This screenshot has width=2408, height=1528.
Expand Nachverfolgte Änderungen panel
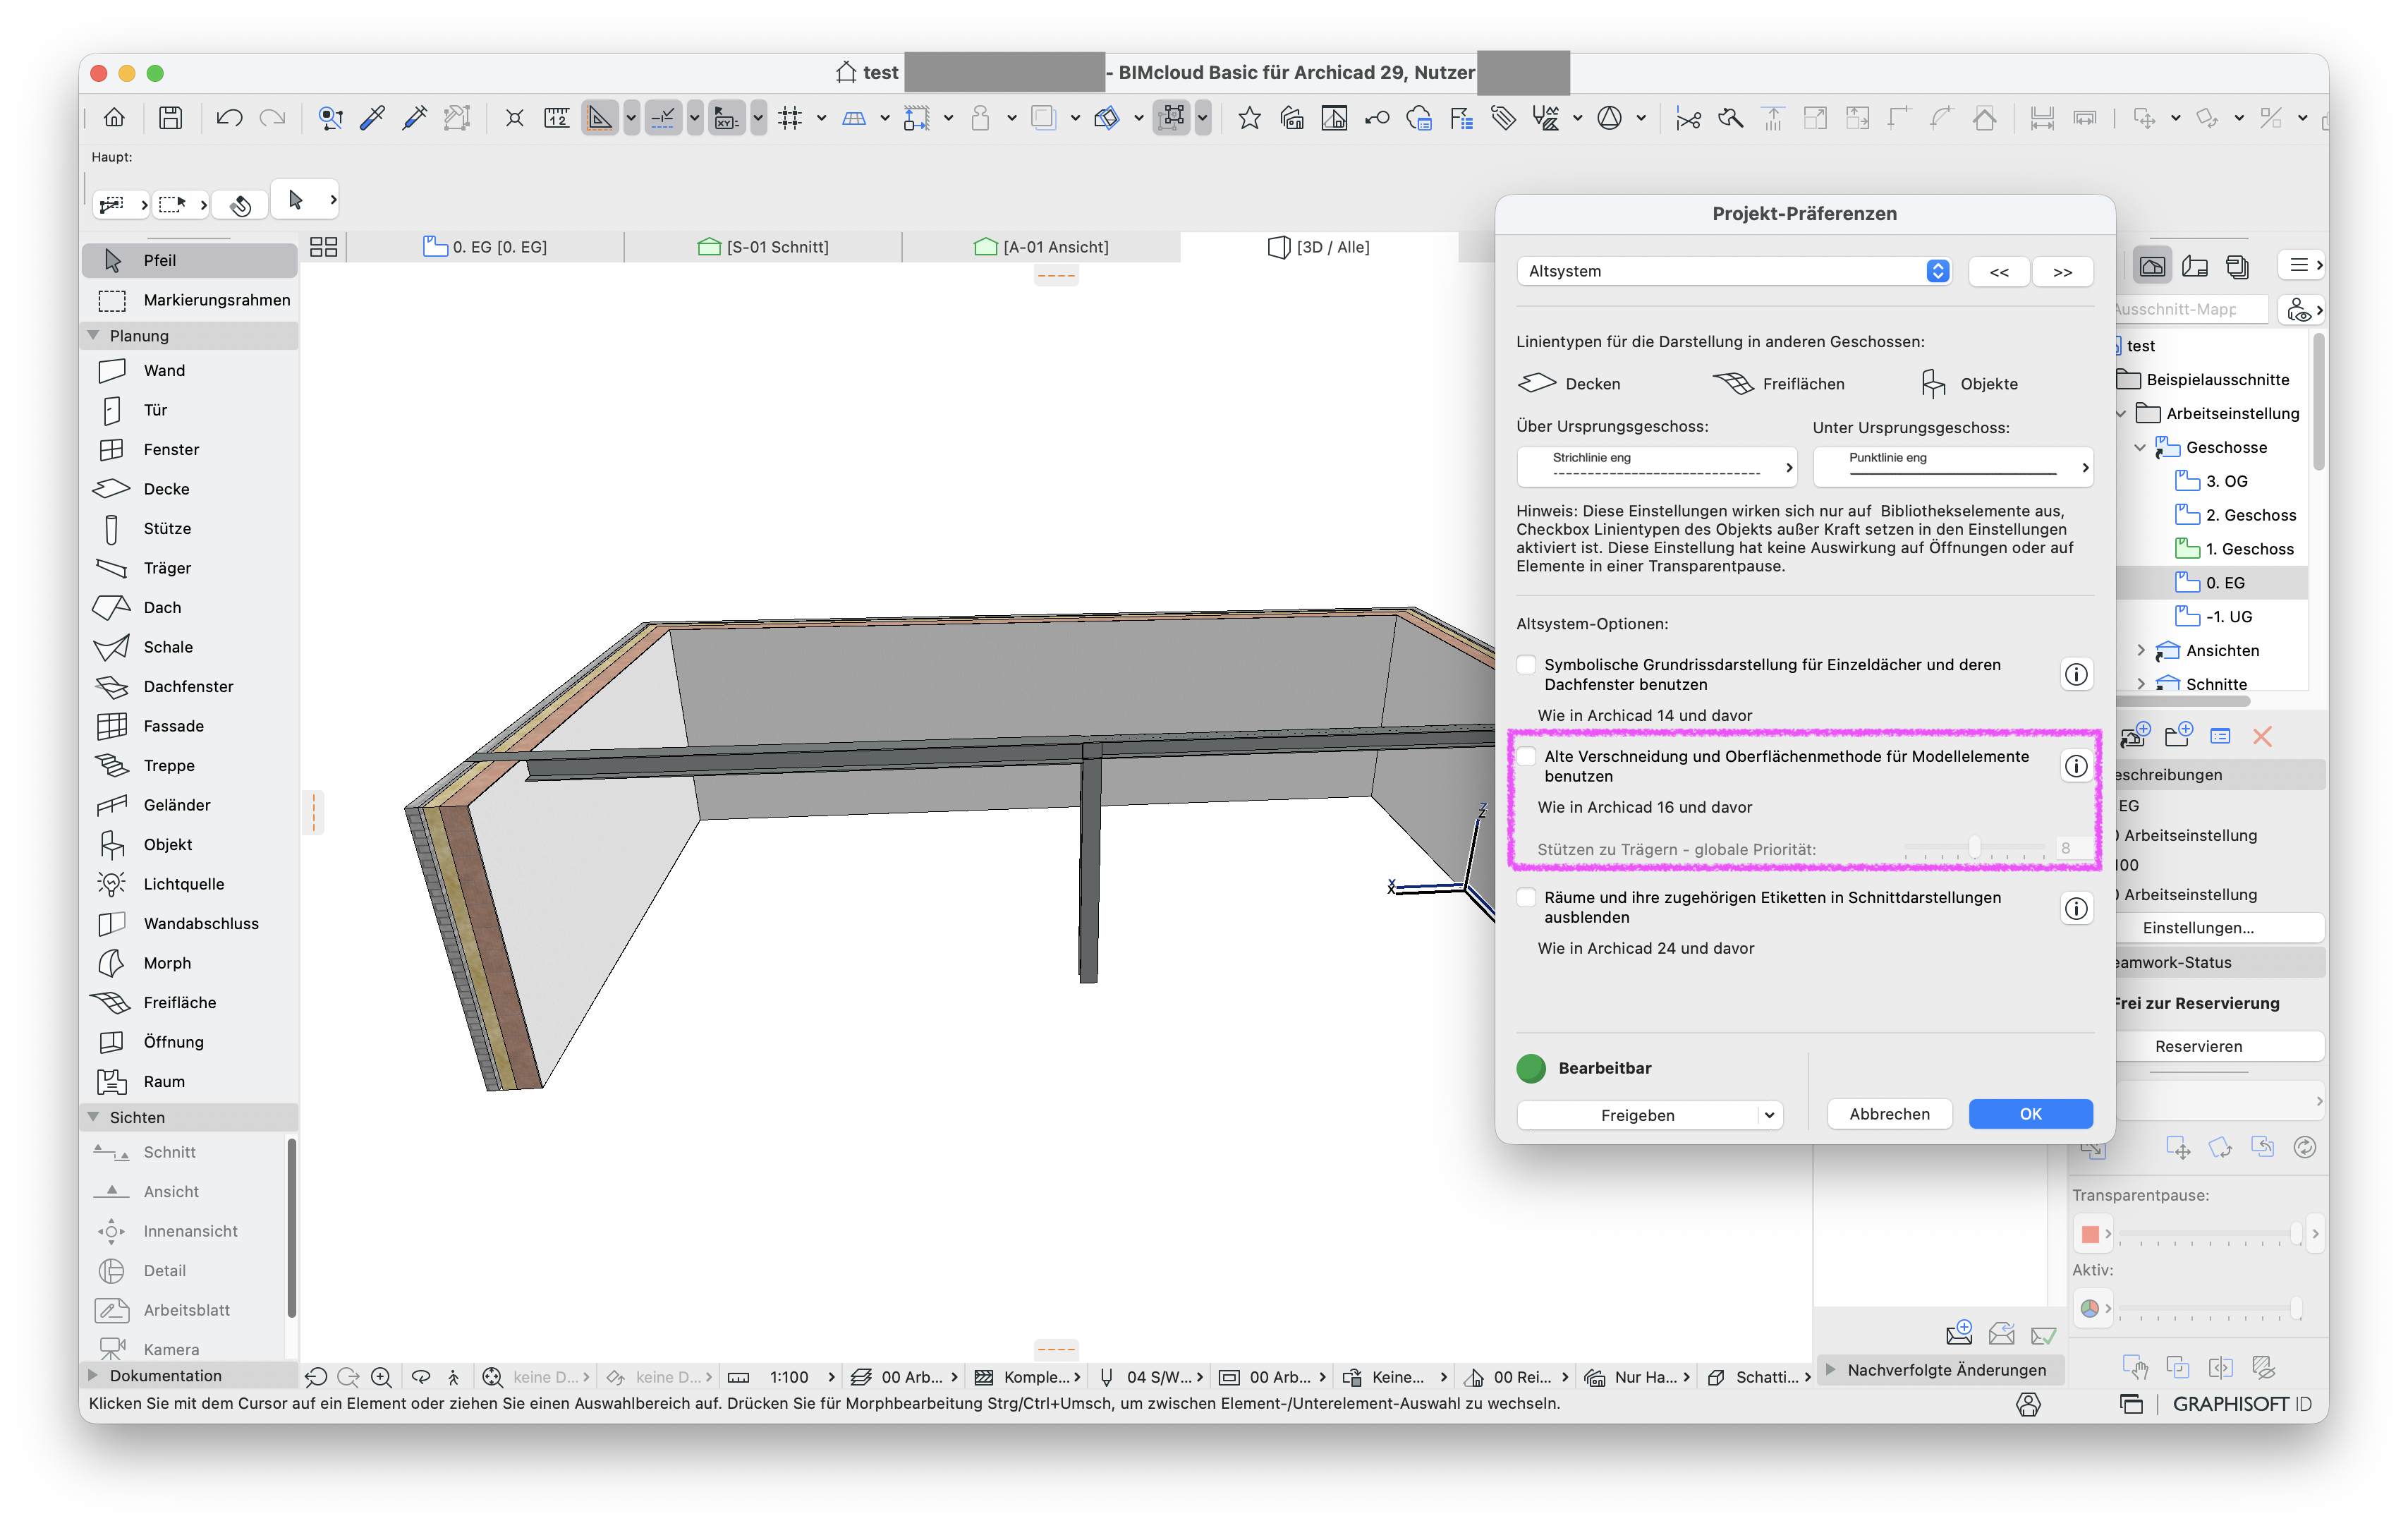[1830, 1370]
